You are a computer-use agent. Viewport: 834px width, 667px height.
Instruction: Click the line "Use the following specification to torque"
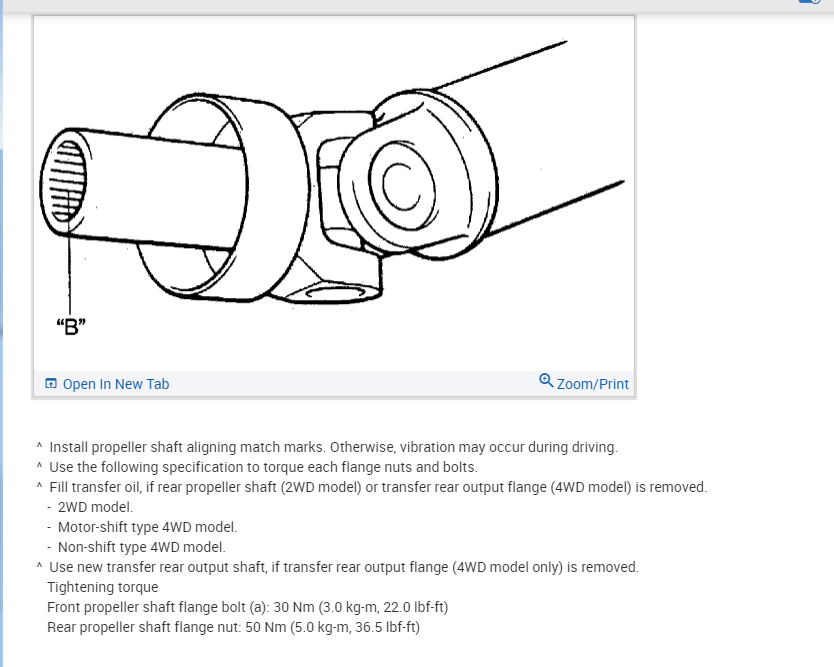[x=263, y=468]
